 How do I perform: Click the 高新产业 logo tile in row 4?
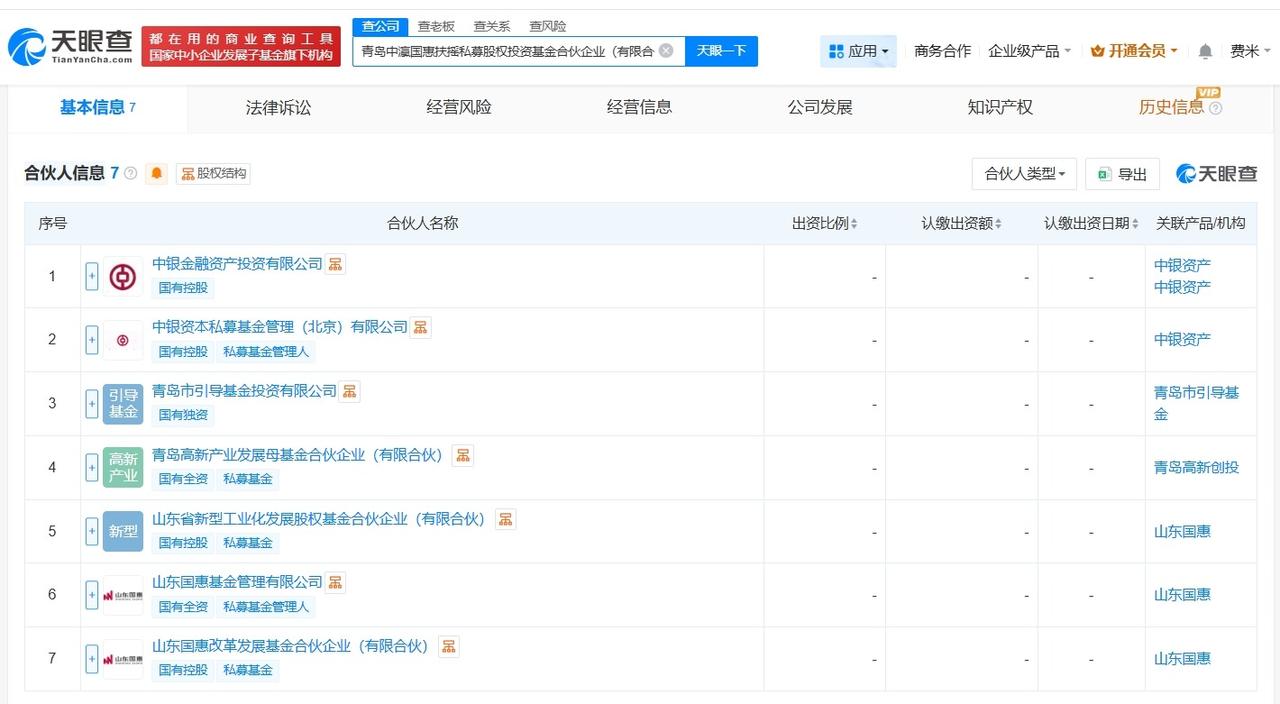pyautogui.click(x=123, y=468)
